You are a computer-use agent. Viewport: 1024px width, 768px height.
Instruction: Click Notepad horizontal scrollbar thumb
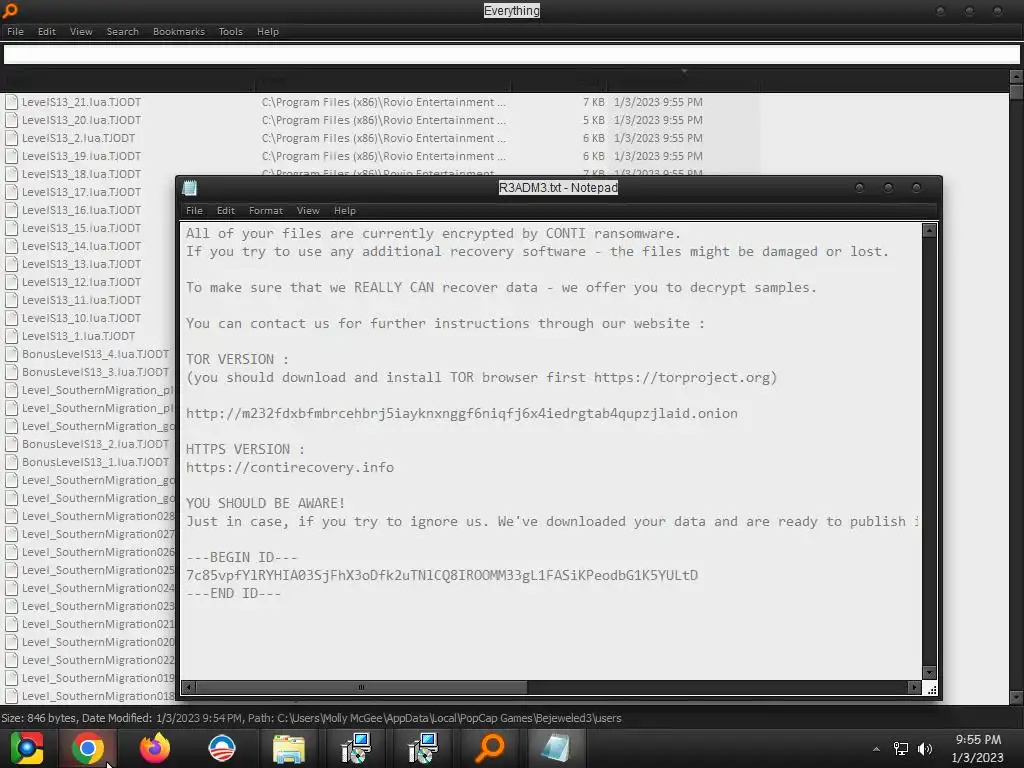click(x=361, y=687)
